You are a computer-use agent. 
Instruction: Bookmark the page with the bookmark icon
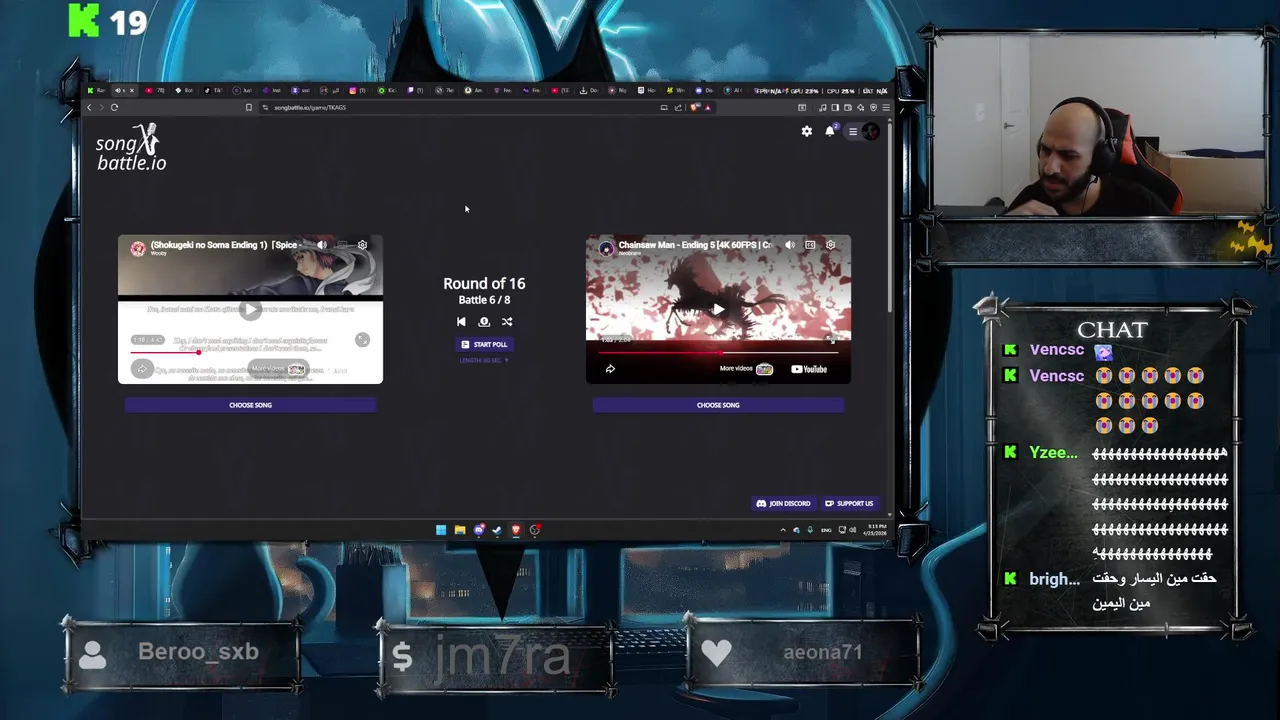(x=249, y=107)
